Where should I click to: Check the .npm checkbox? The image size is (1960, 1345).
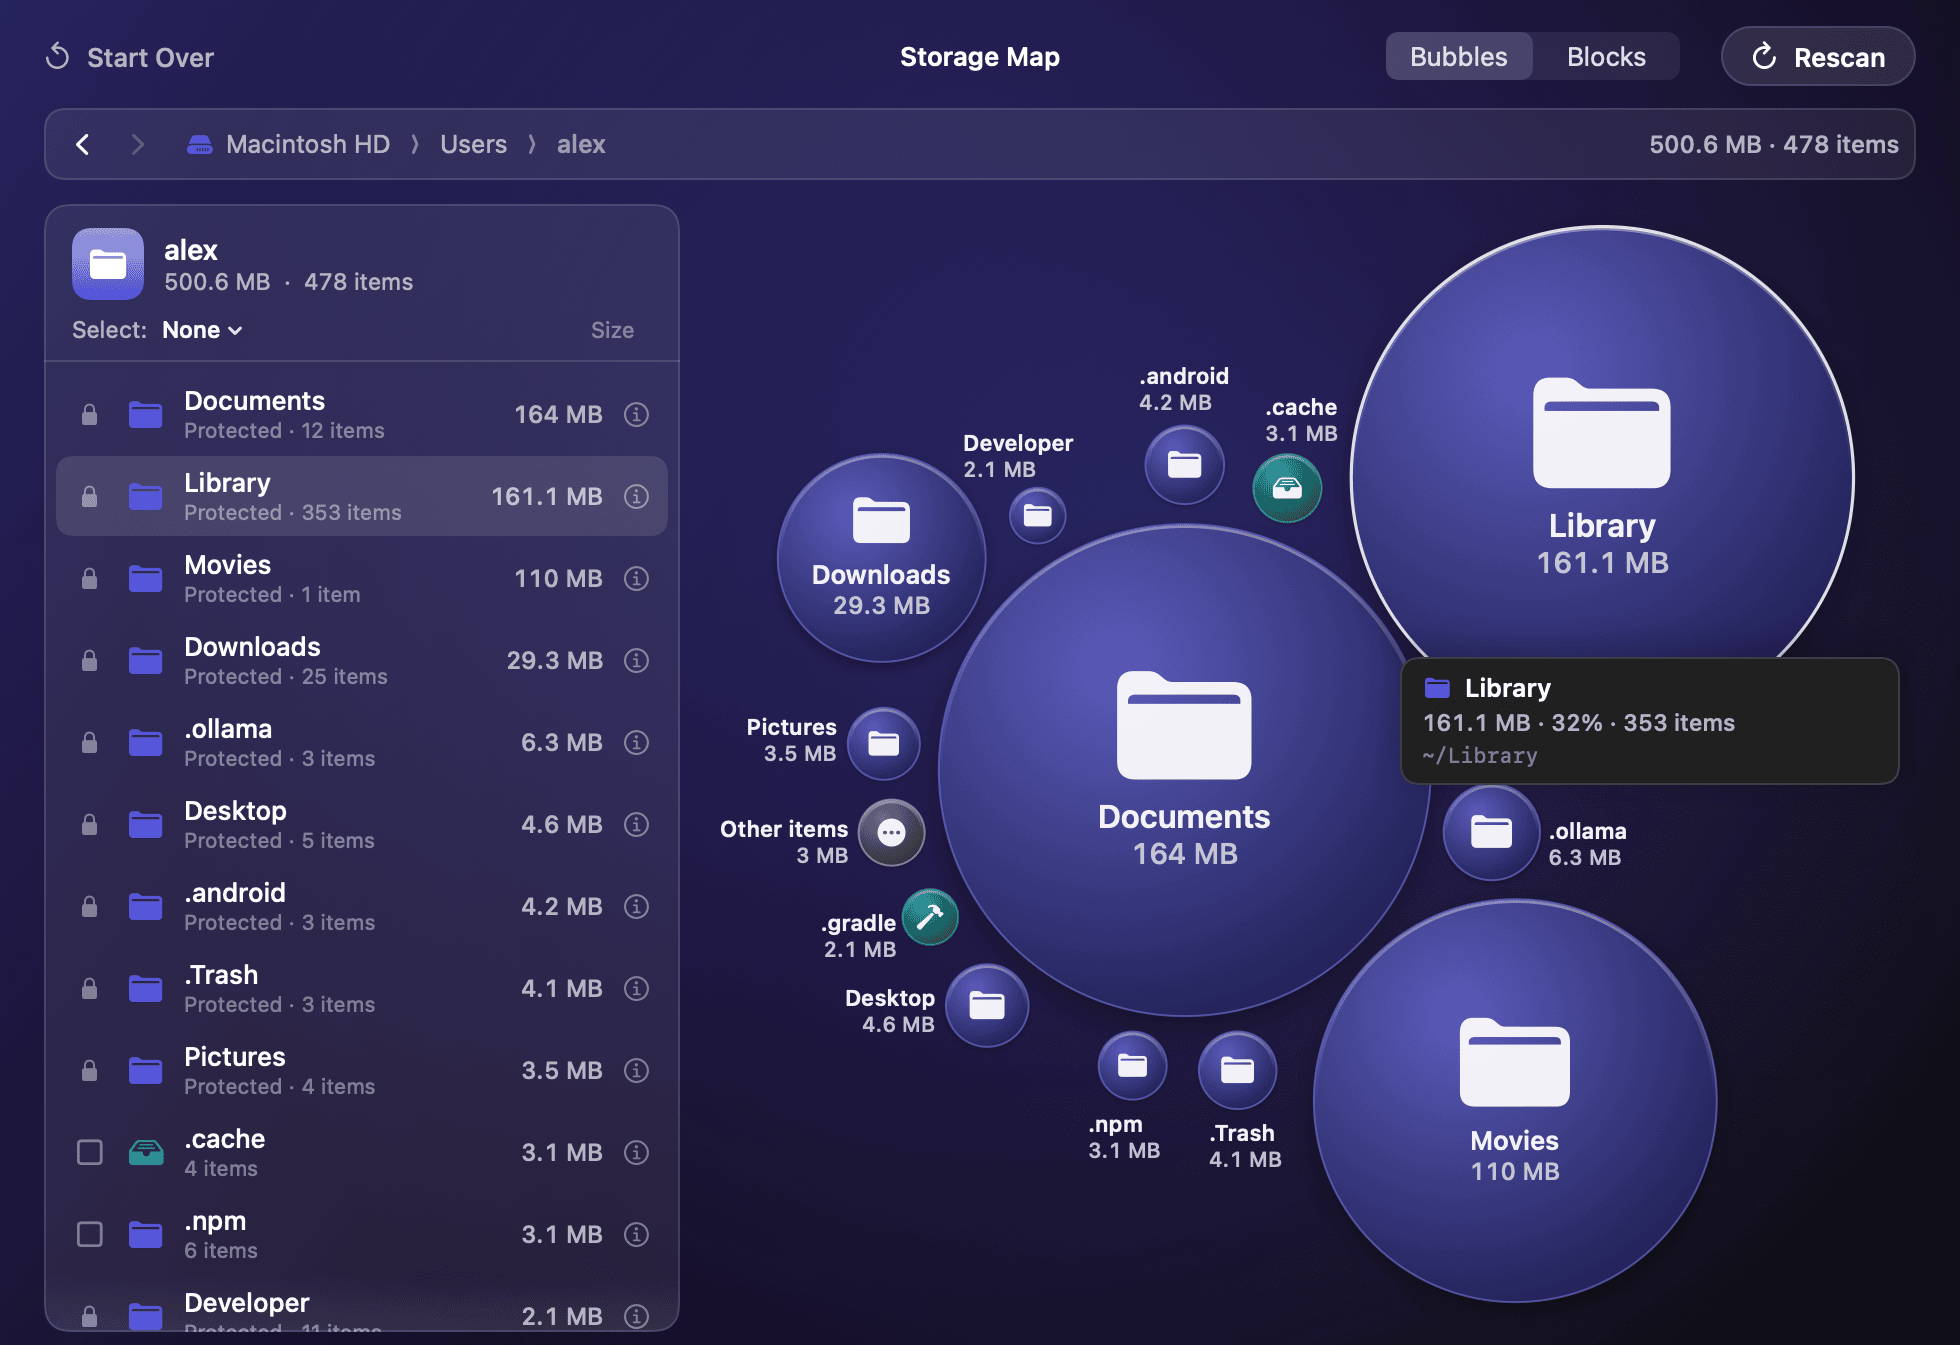[x=90, y=1234]
